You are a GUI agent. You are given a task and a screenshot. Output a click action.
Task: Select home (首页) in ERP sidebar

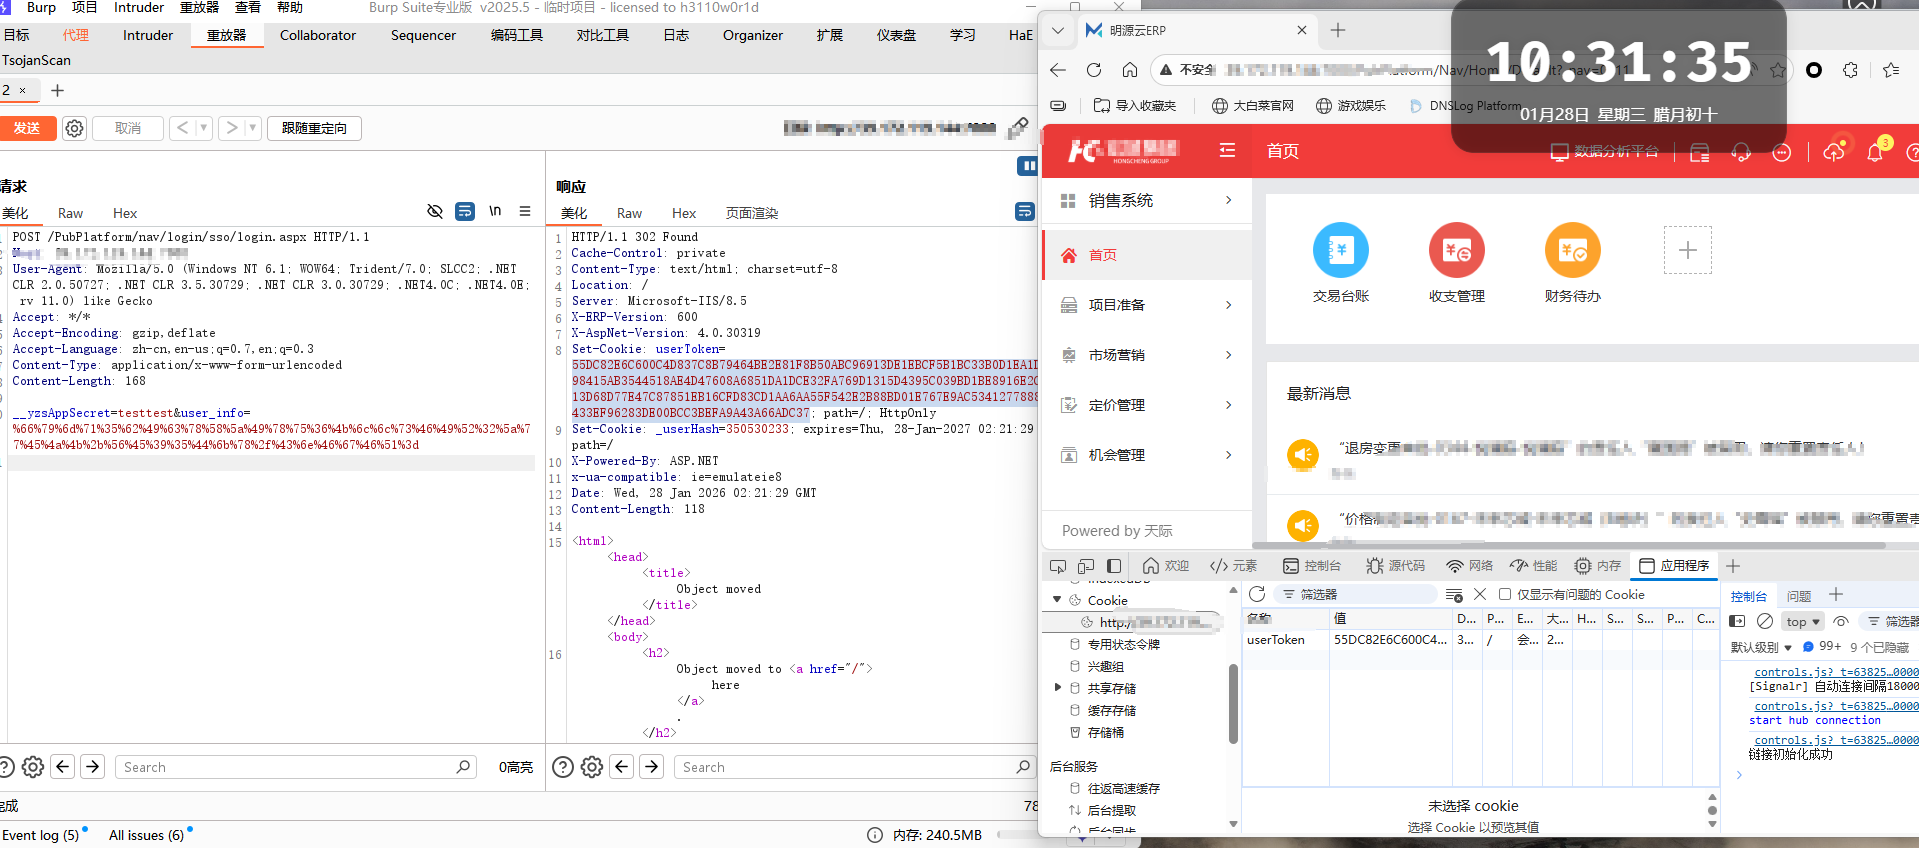1147,255
